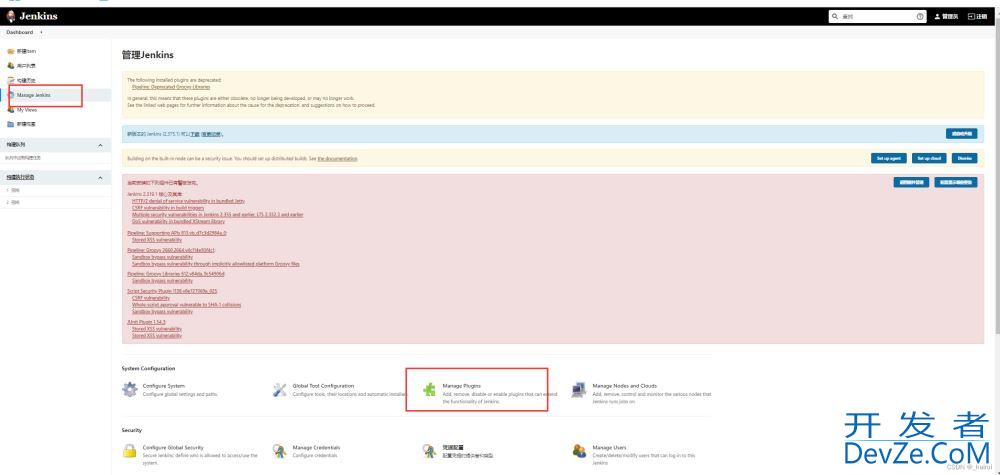The width and height of the screenshot is (1000, 475).
Task: Open the CSRF vulnerability in build triggers link
Action: pos(168,208)
